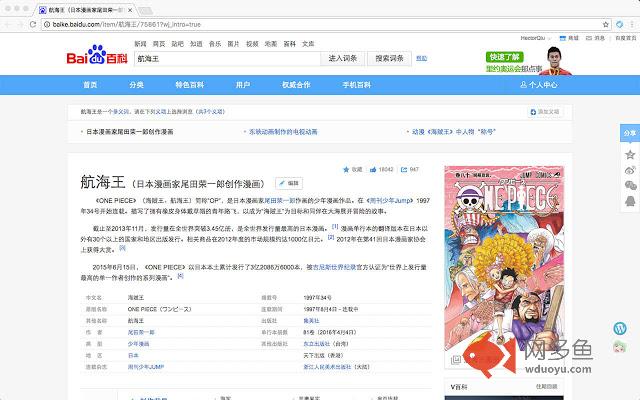Open 分类 in blue navigation bar
This screenshot has height=400, width=640.
point(136,85)
